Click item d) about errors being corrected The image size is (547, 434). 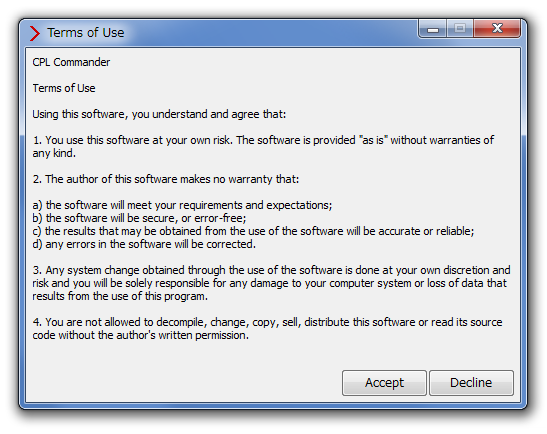[x=144, y=244]
